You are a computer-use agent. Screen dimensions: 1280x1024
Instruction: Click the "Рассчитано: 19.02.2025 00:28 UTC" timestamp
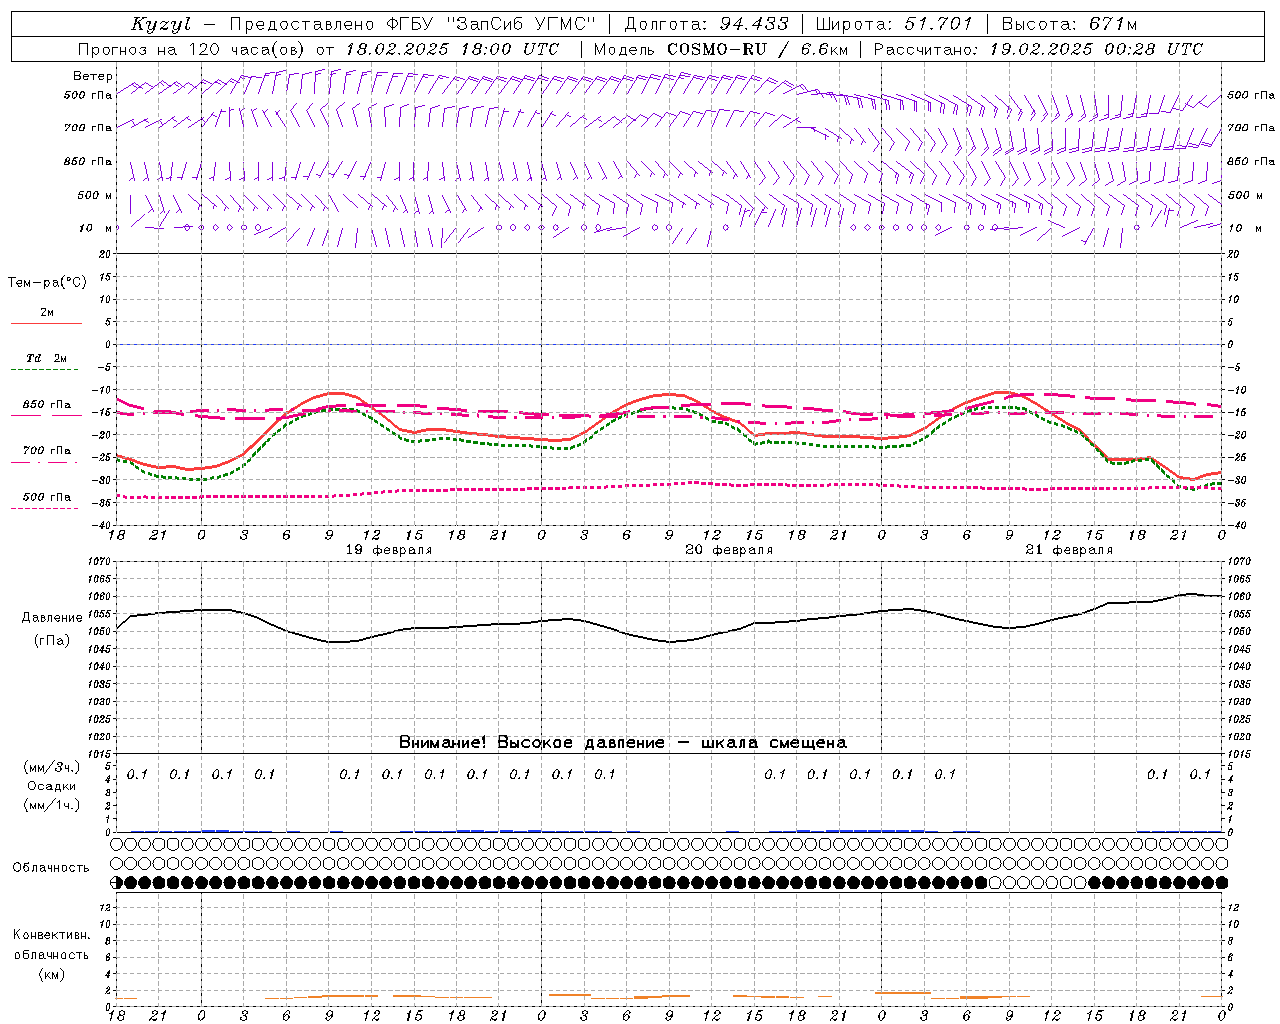click(x=1038, y=49)
